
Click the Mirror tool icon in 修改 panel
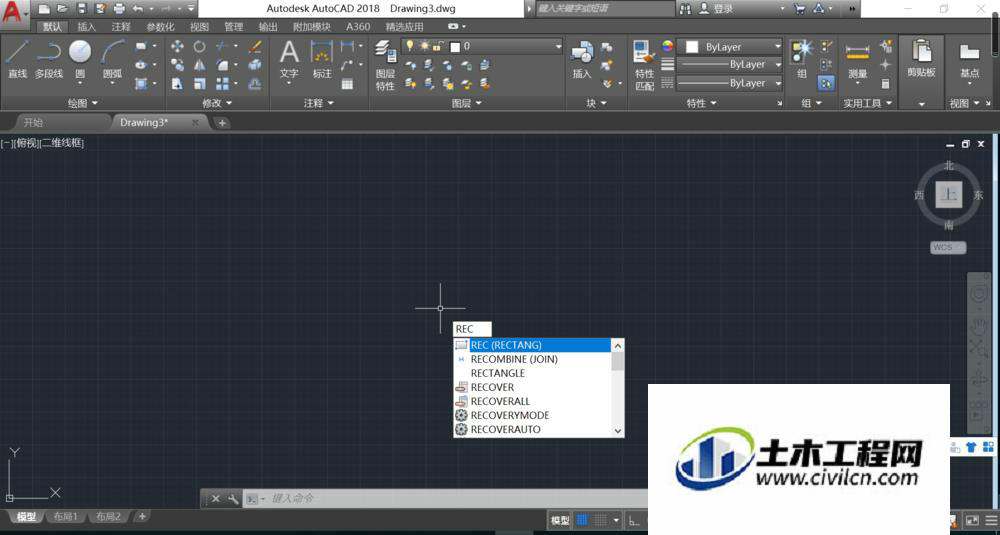(200, 65)
